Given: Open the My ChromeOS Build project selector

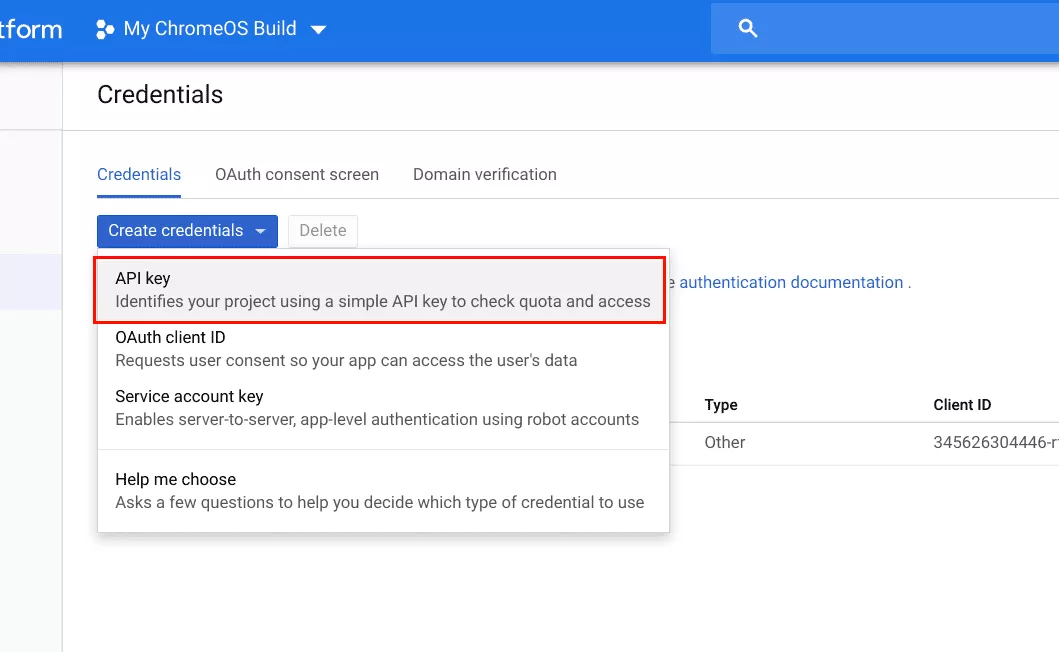Looking at the screenshot, I should 210,29.
